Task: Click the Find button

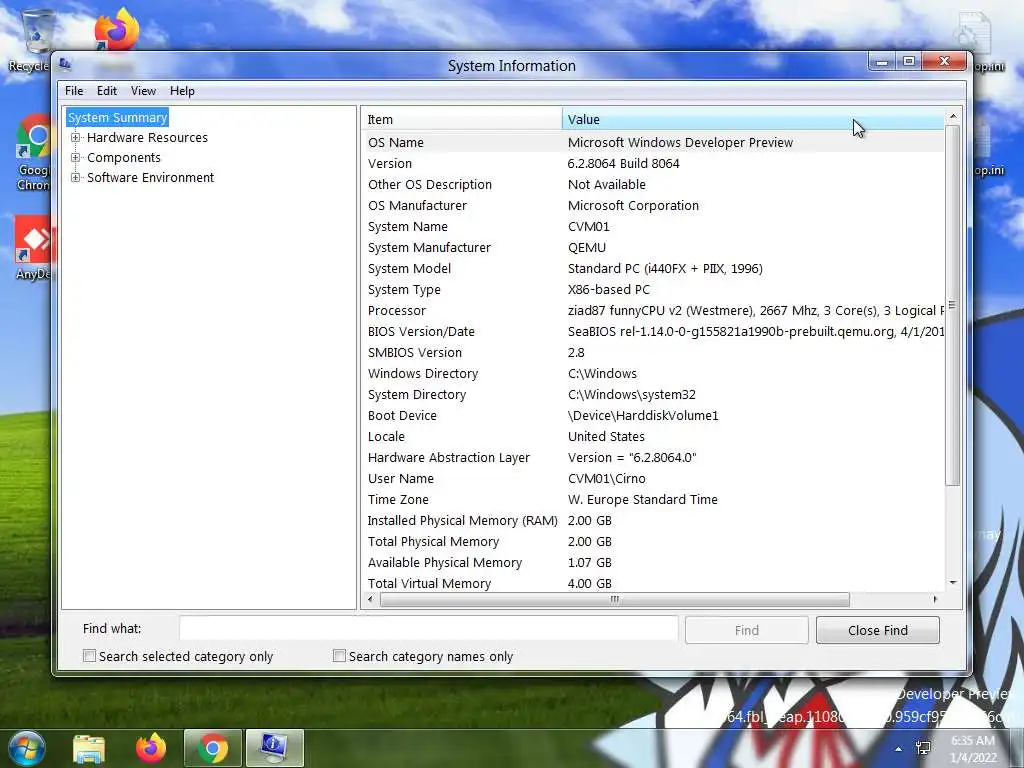Action: click(x=746, y=630)
